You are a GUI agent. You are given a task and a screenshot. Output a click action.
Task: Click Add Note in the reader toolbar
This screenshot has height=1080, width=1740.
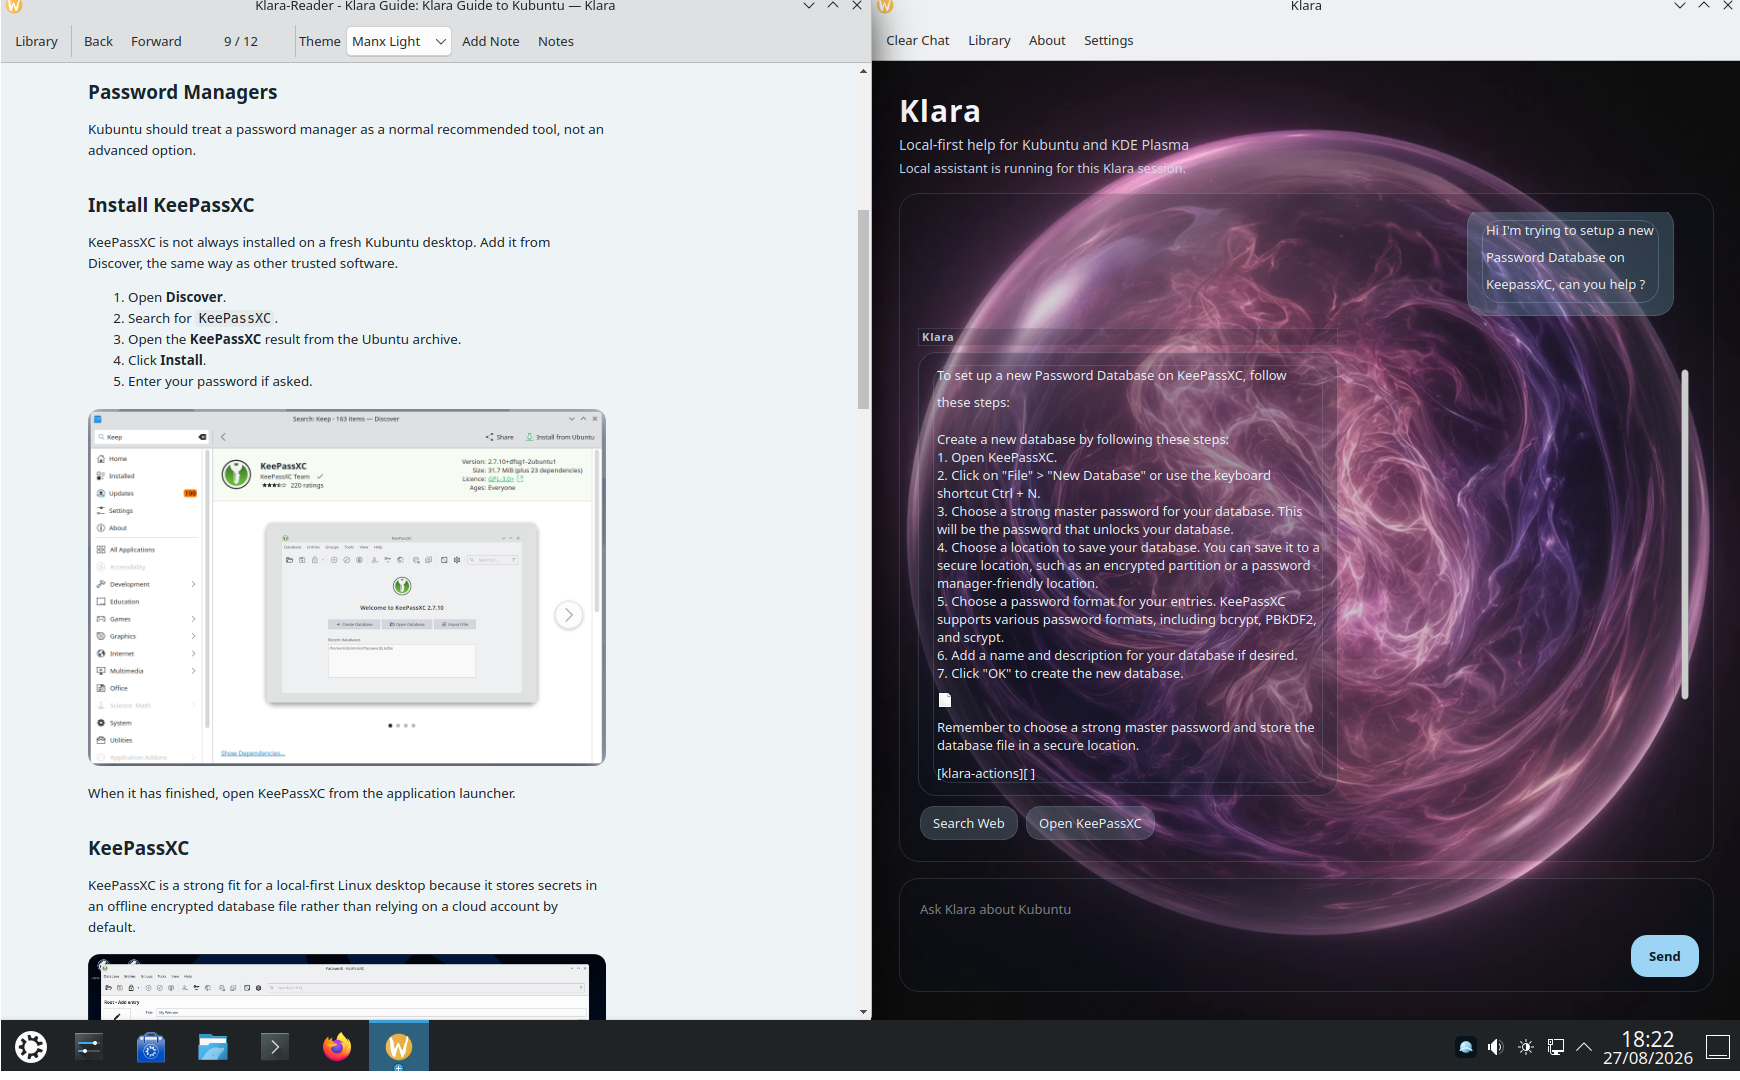click(x=491, y=41)
